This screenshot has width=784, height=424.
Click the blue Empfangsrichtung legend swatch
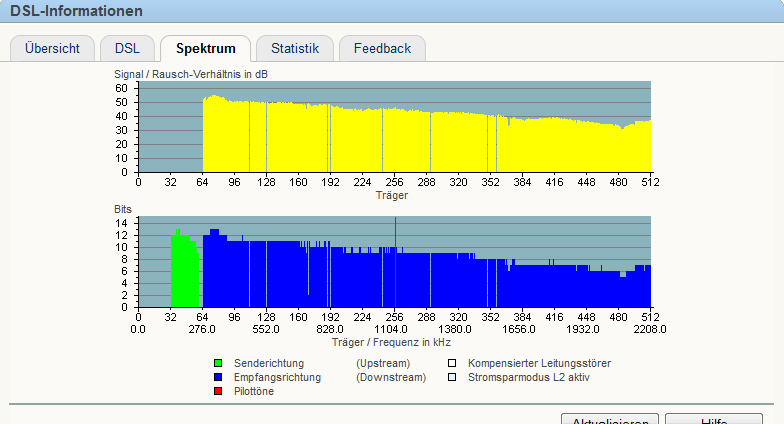point(218,377)
